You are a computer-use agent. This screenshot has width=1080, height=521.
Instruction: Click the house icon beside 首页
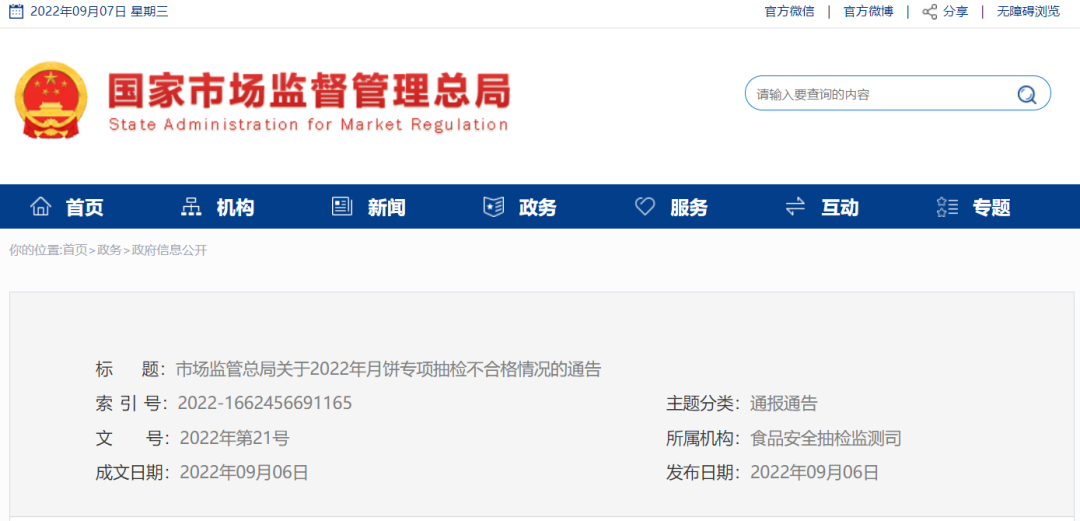coord(41,207)
